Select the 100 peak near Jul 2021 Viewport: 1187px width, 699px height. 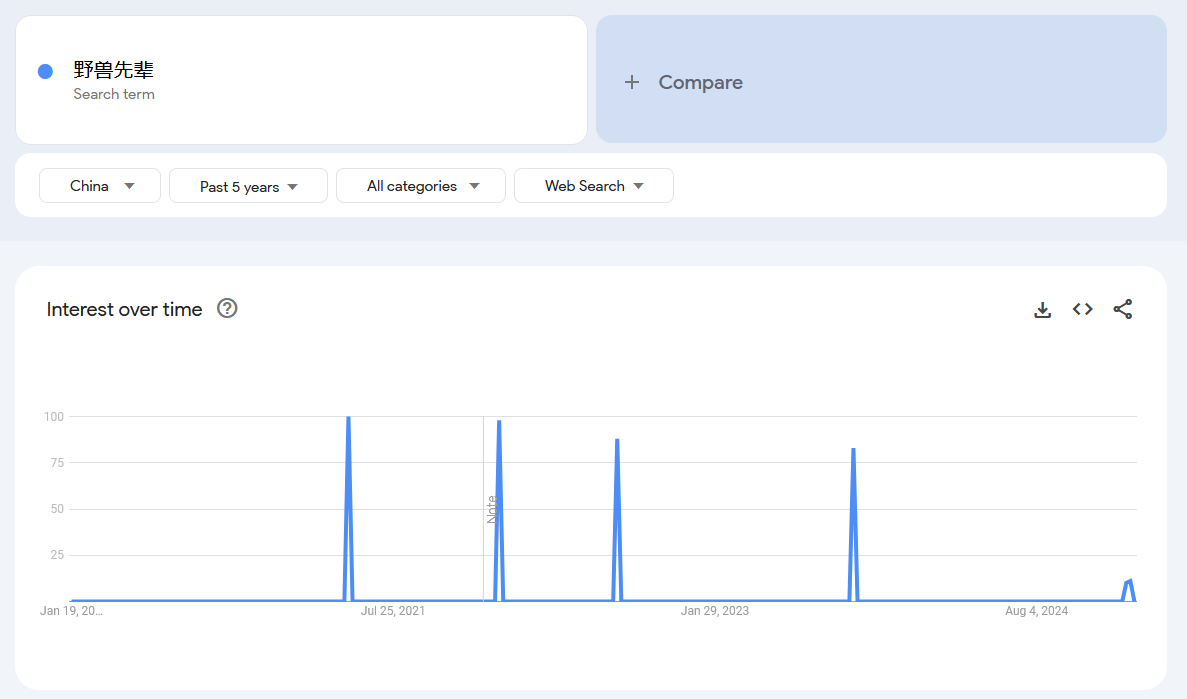coord(348,418)
